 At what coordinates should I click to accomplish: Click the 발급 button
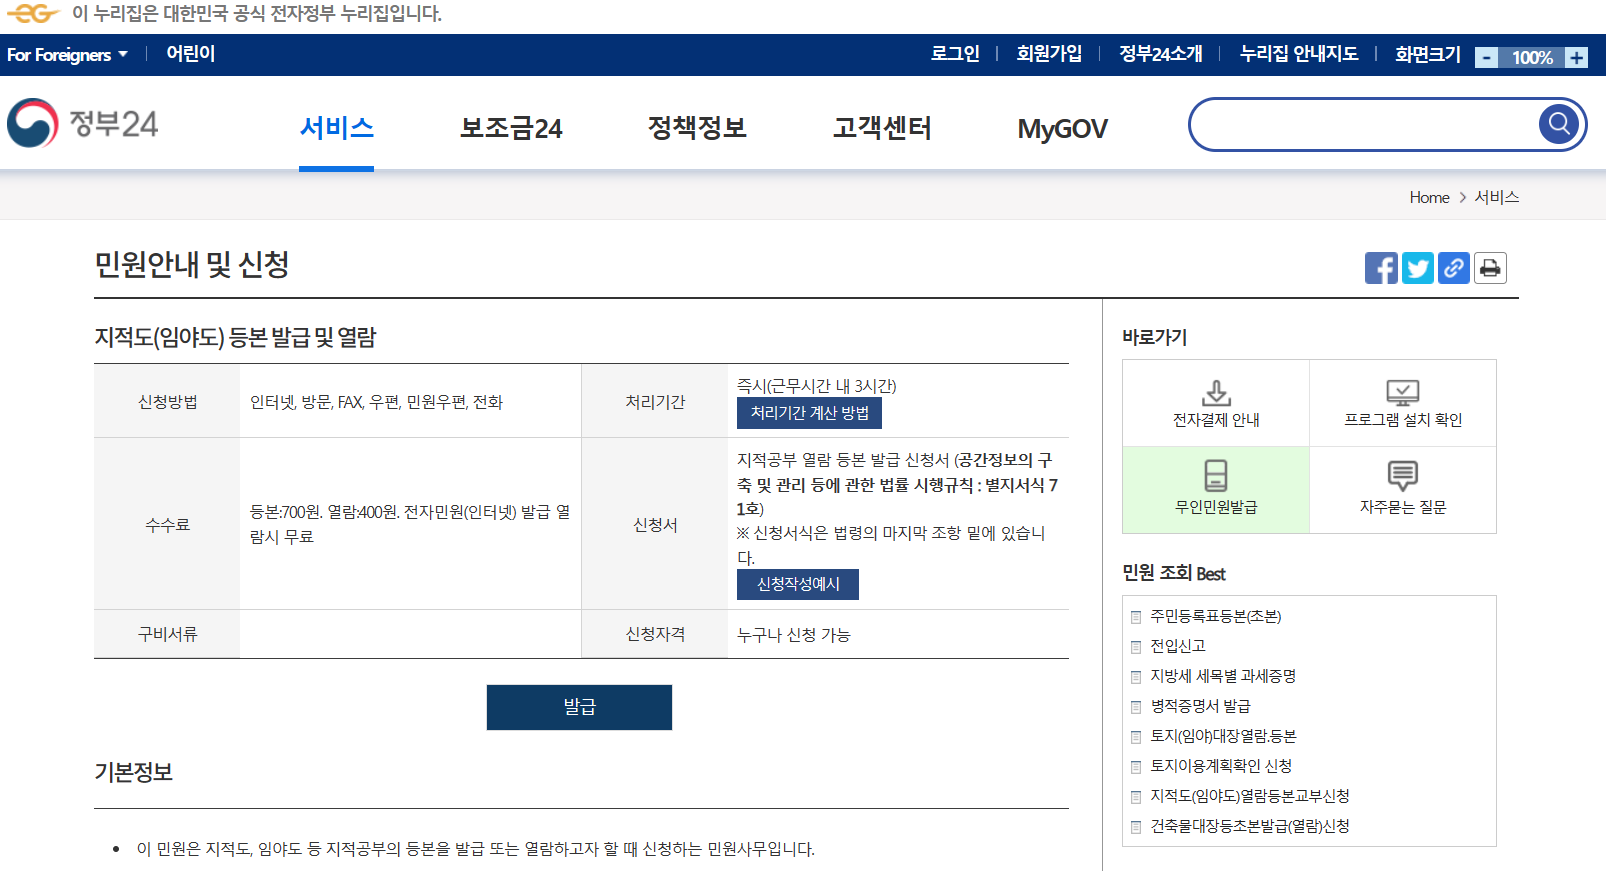pos(579,707)
